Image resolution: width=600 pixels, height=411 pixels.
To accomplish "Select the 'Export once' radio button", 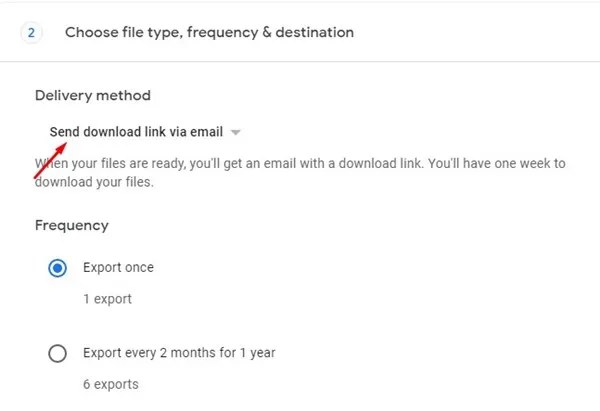I will pyautogui.click(x=57, y=268).
